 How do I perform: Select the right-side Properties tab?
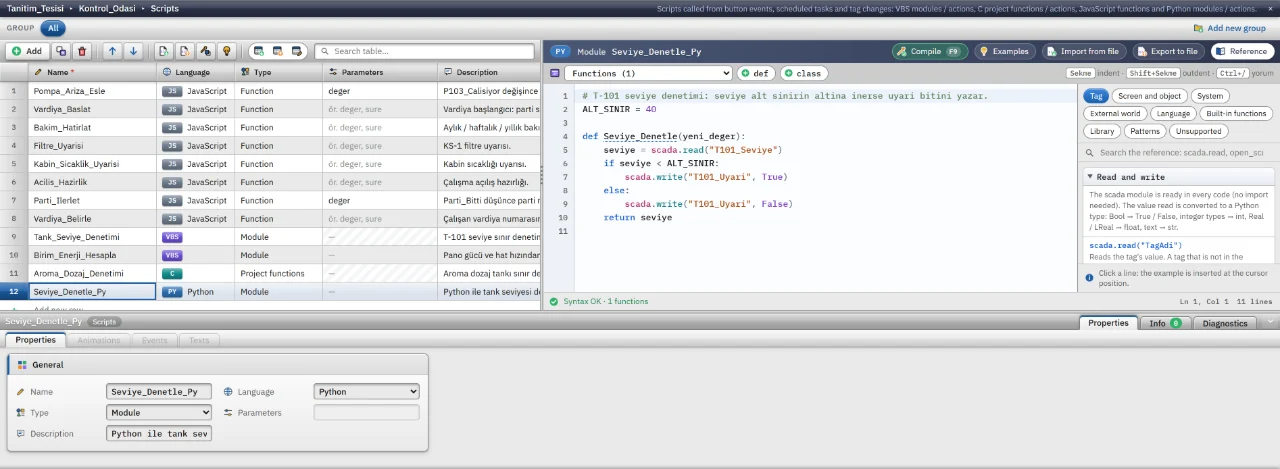pos(1108,323)
